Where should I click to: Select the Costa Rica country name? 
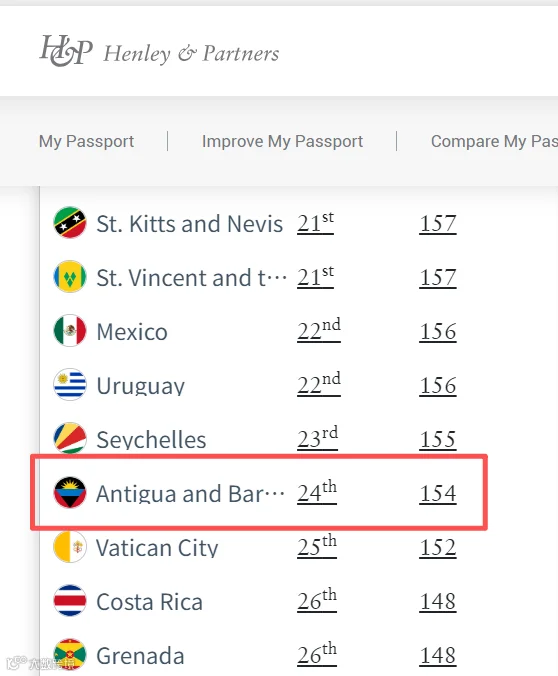(149, 602)
